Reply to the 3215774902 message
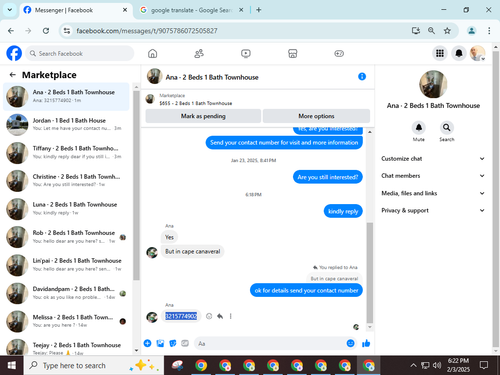This screenshot has width=500, height=375. 220,316
